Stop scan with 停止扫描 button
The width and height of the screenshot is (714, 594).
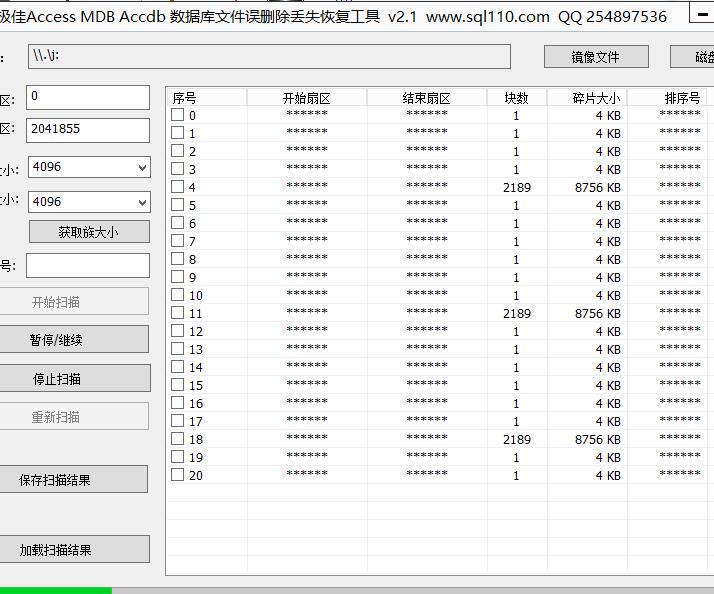[x=74, y=378]
